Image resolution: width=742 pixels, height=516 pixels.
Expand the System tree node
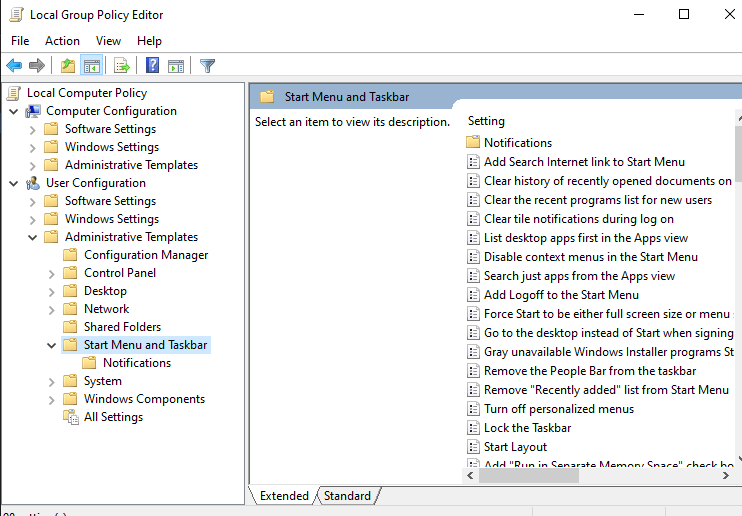(x=52, y=382)
